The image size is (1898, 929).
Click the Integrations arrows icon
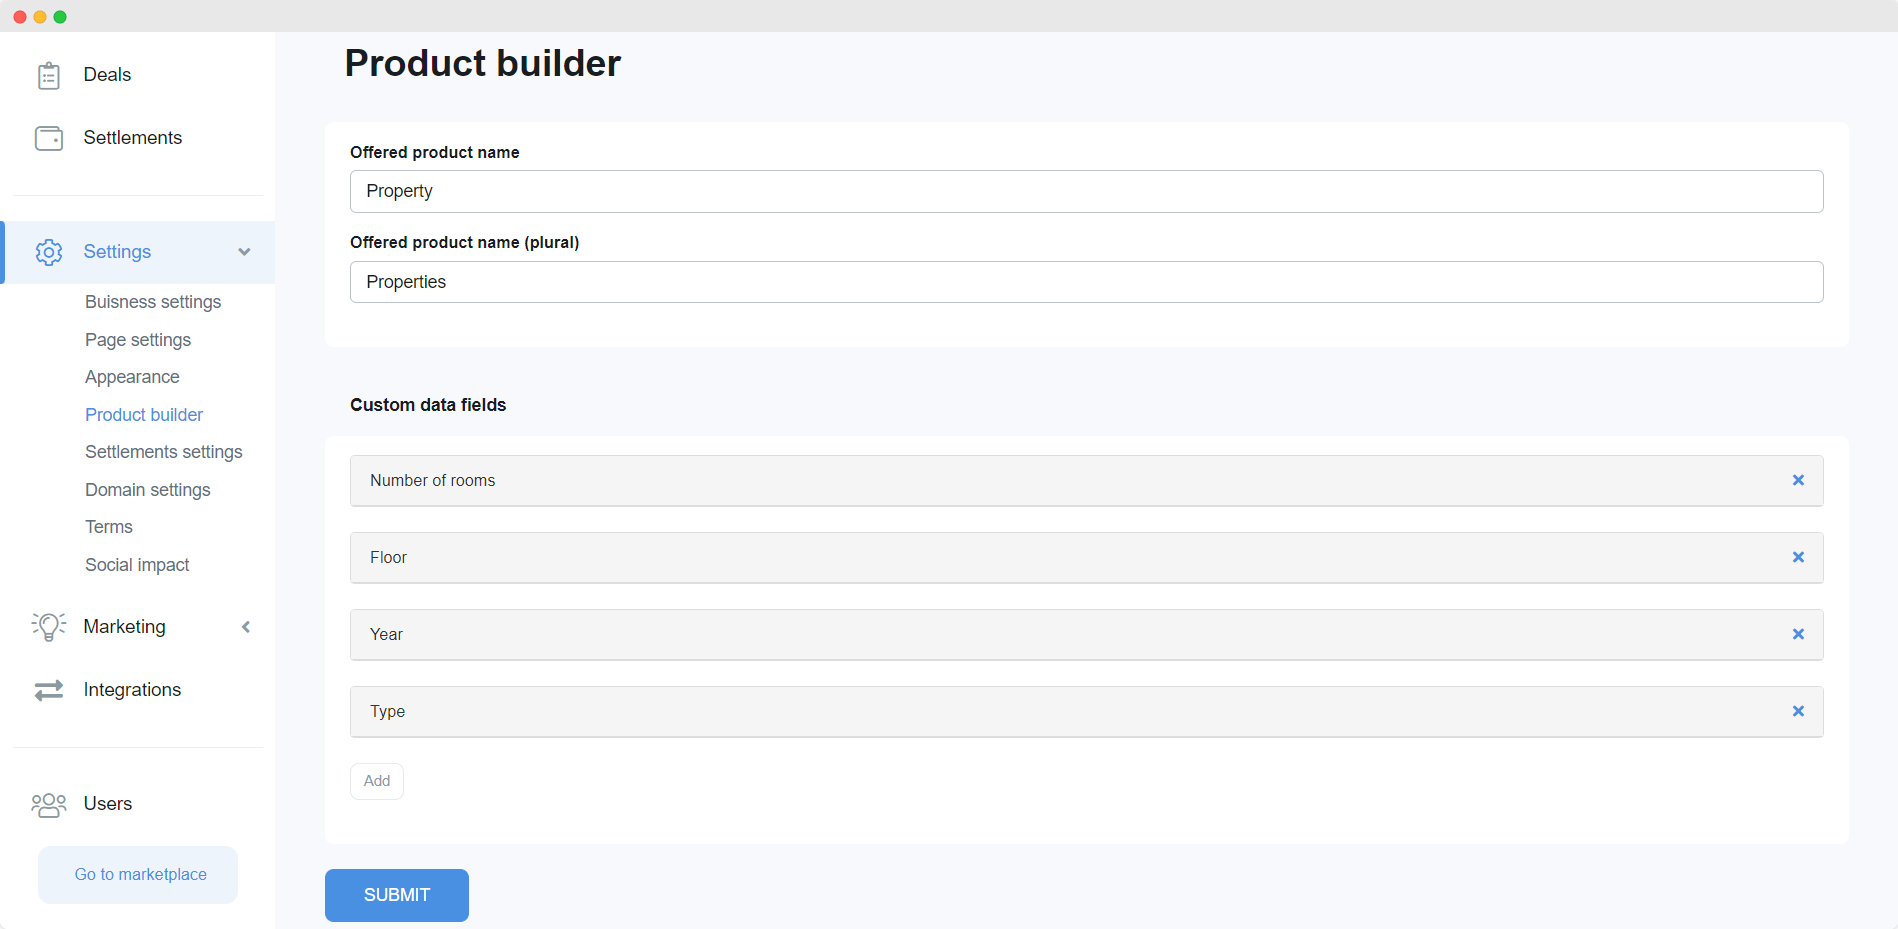tap(48, 690)
